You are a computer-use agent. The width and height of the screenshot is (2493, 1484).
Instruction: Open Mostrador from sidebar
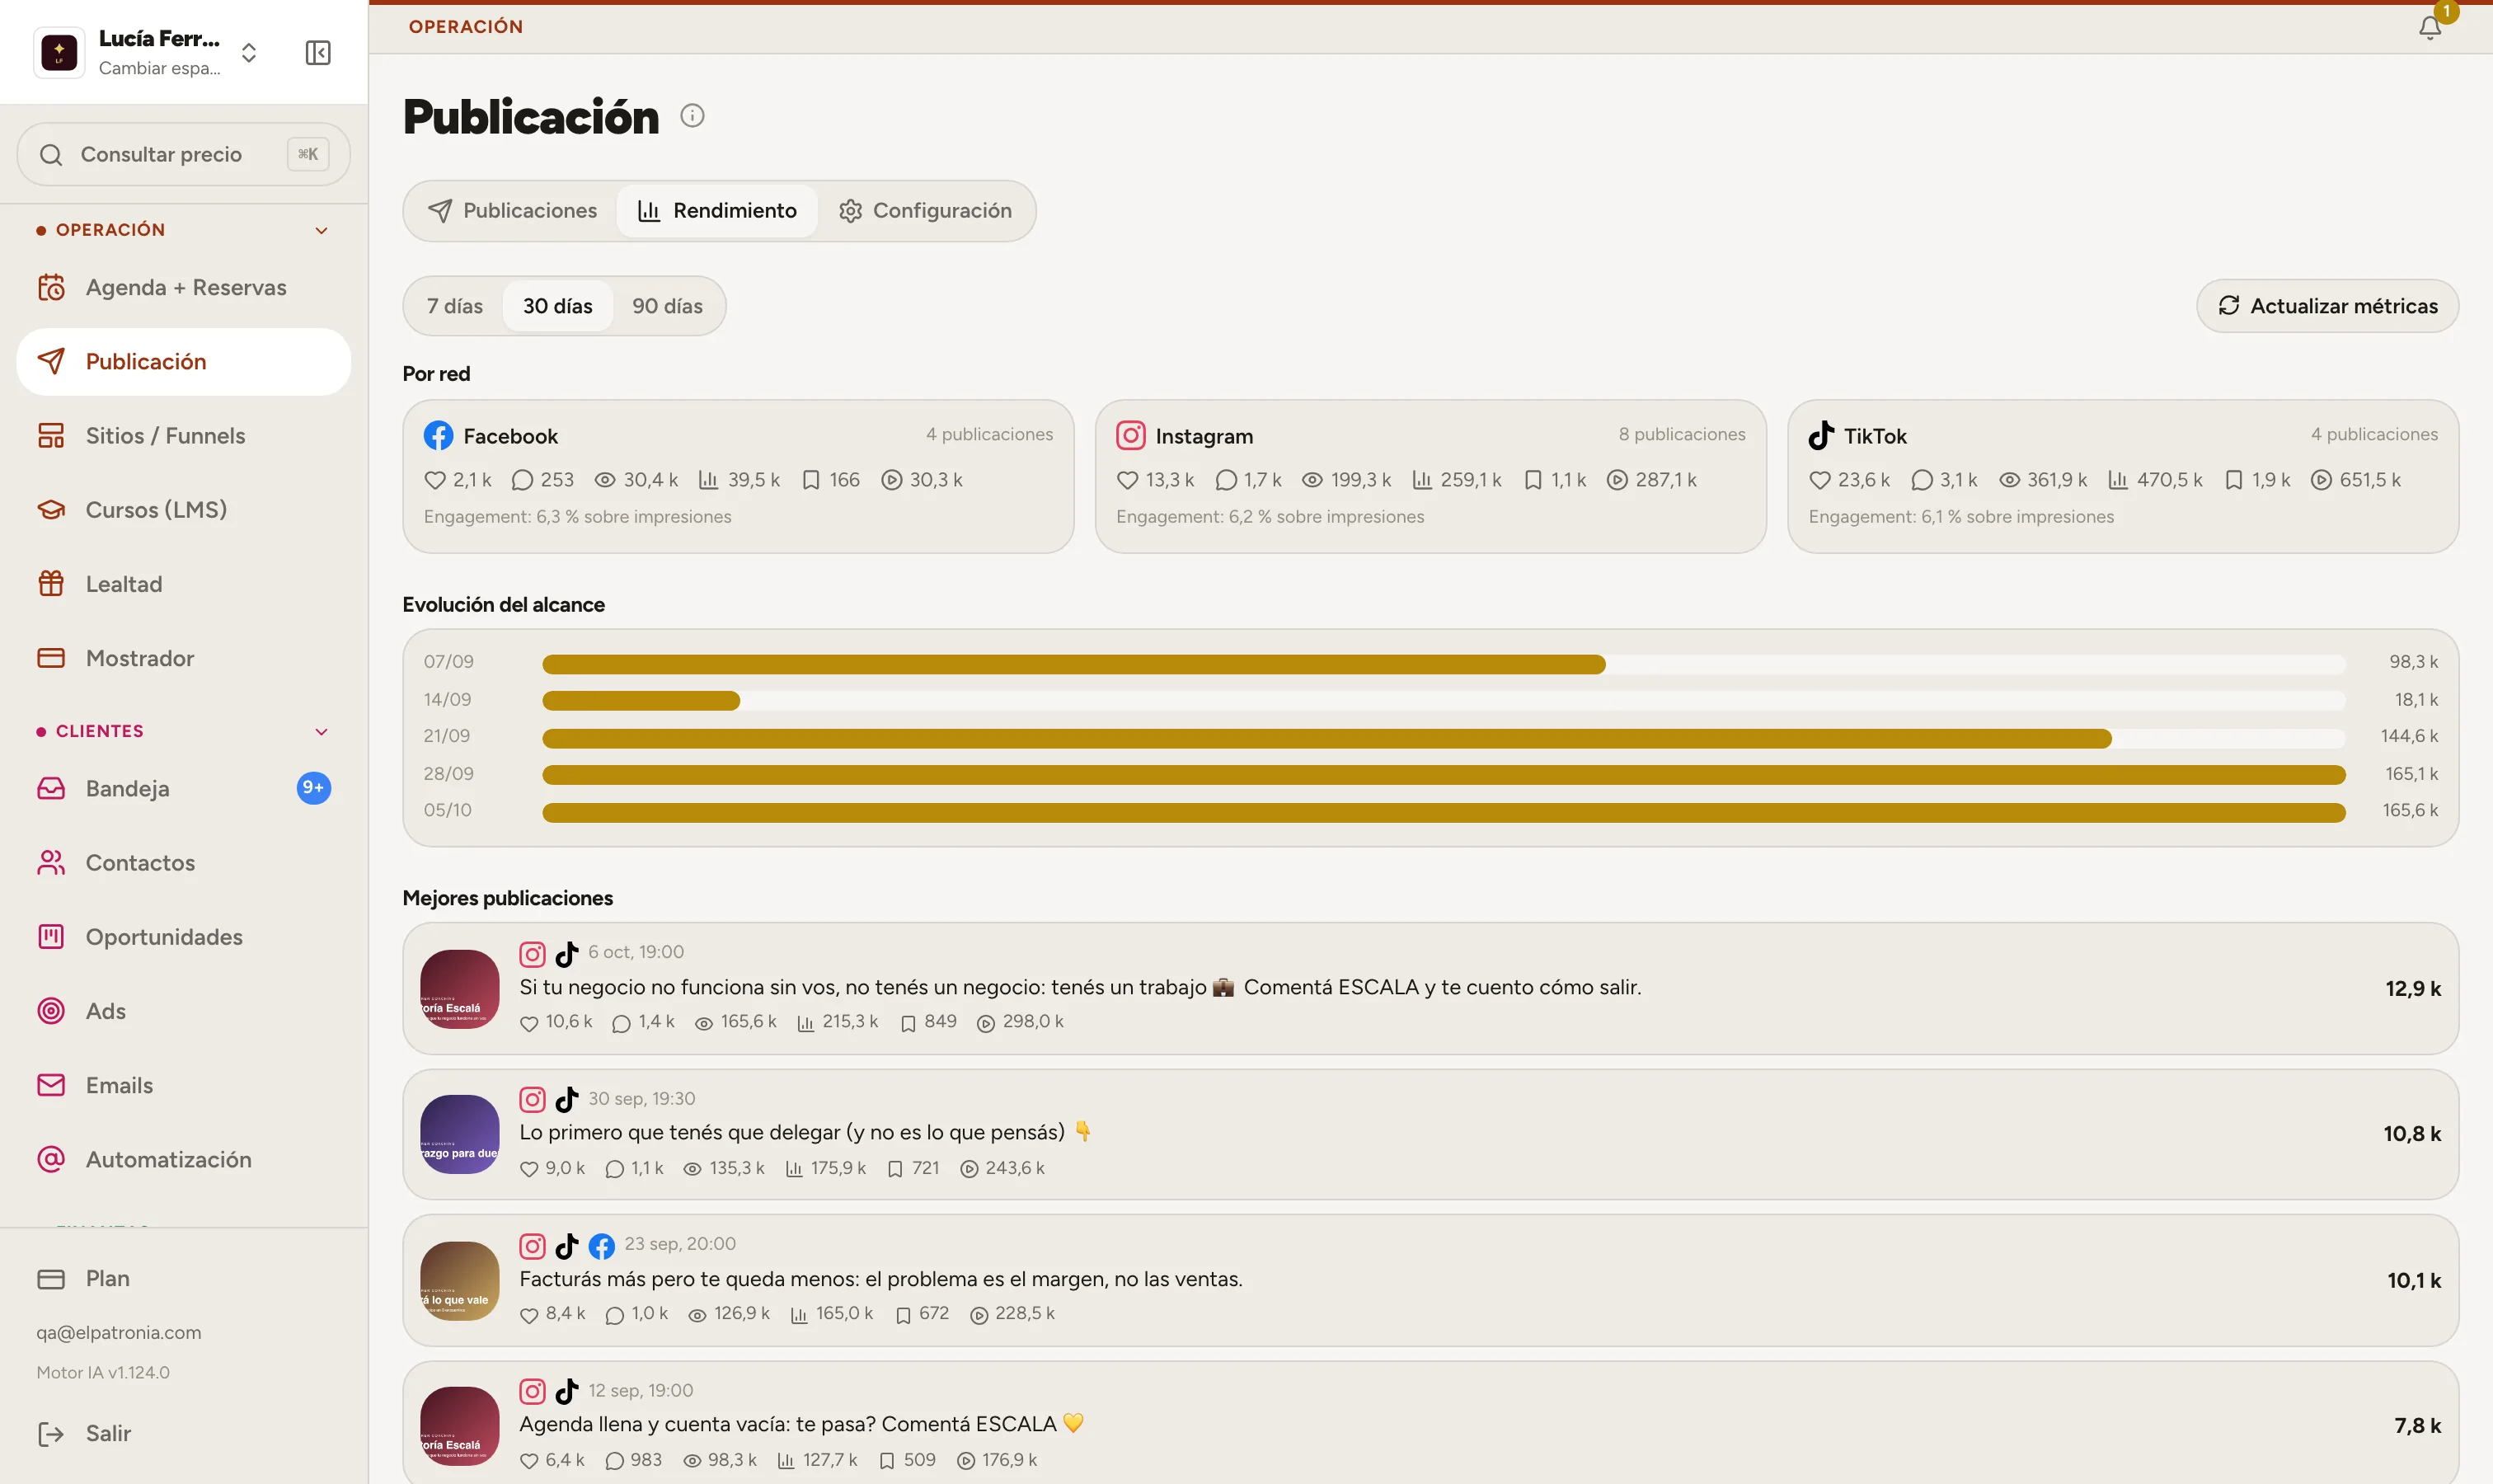tap(184, 658)
